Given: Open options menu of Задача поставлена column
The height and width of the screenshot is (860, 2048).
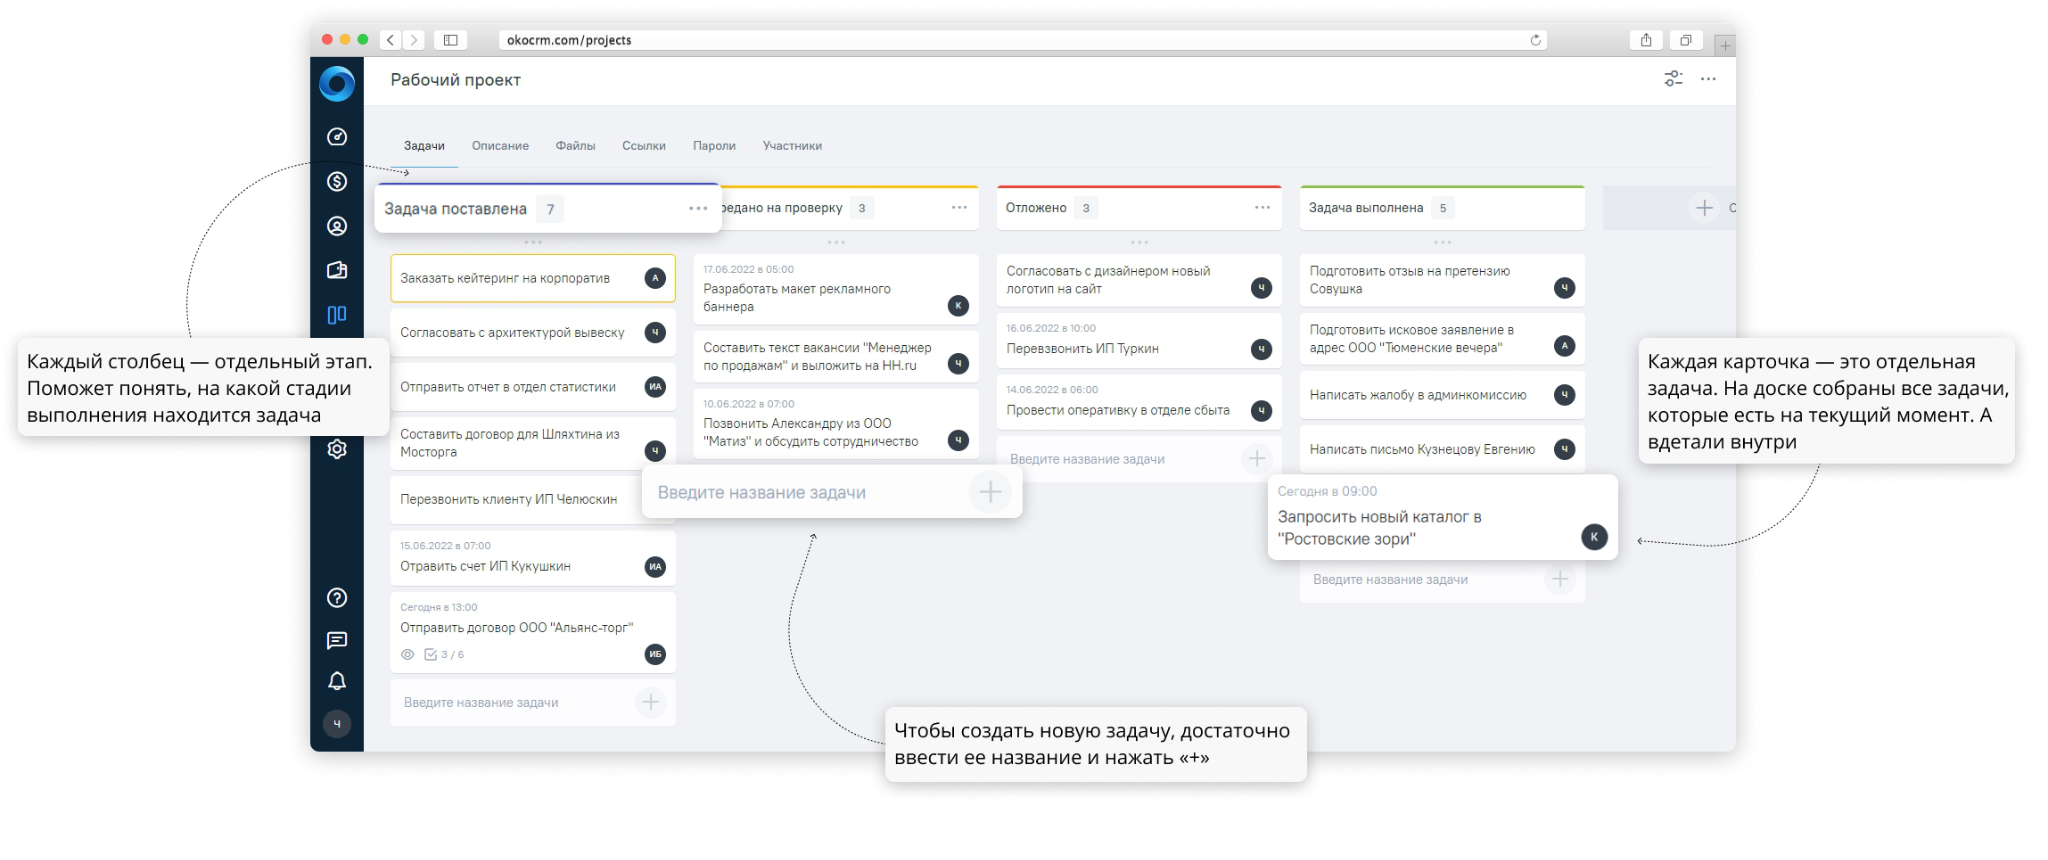Looking at the screenshot, I should click(x=698, y=208).
